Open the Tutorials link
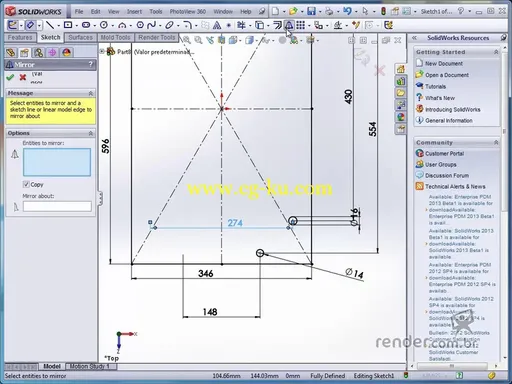The image size is (512, 384). tap(435, 86)
